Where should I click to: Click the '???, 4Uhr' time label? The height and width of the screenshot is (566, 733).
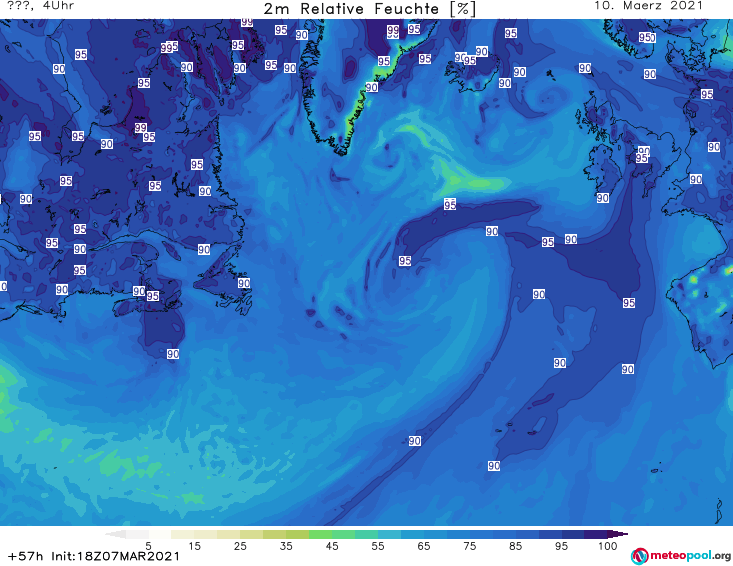coord(41,6)
